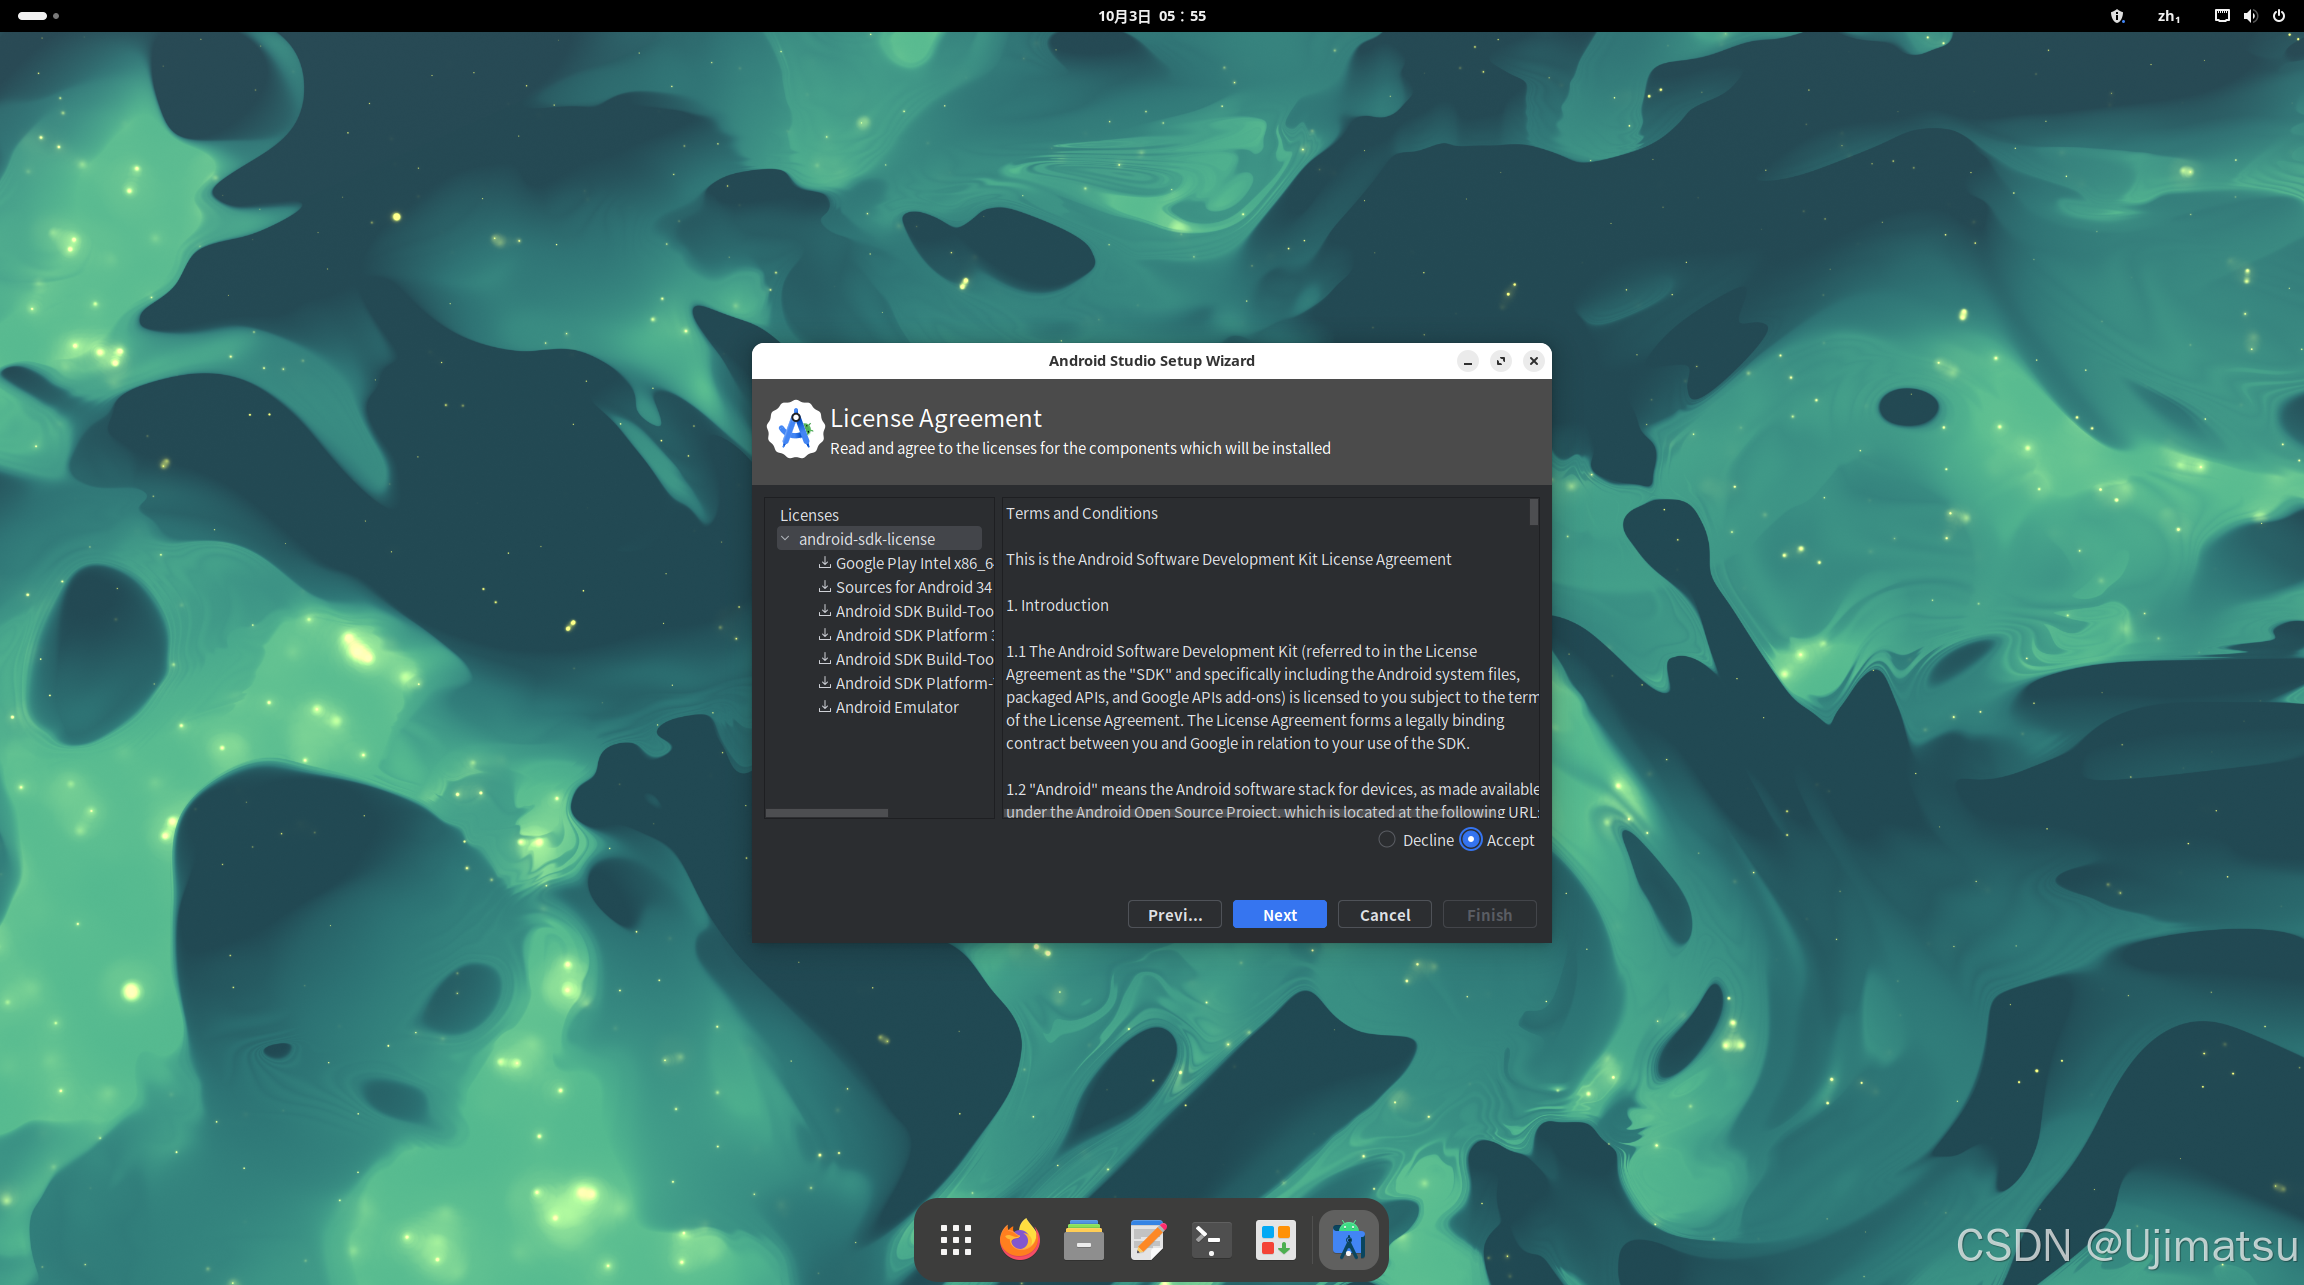
Task: Click the Android Studio dock icon
Action: (x=1348, y=1240)
